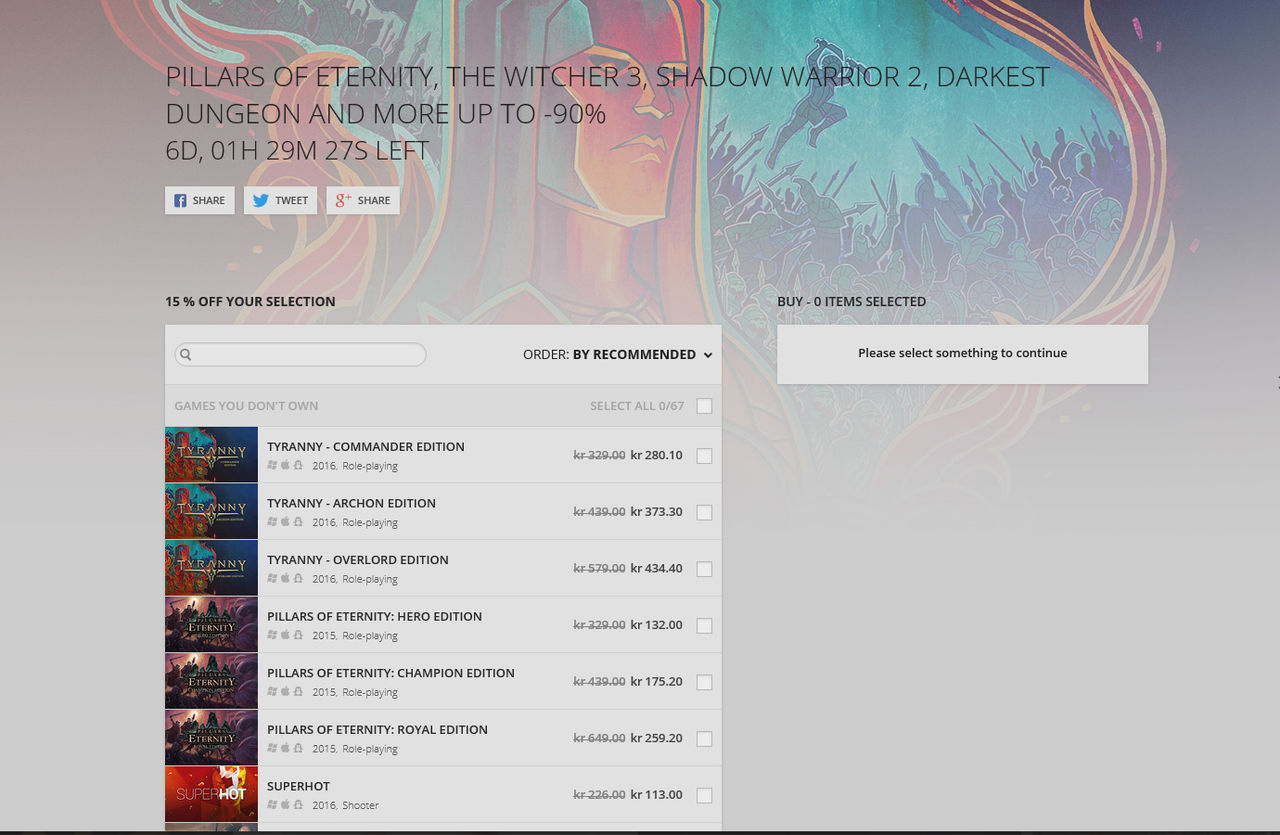1280x835 pixels.
Task: Click Linux icon on Tyranny Commander Edition row
Action: pyautogui.click(x=298, y=465)
